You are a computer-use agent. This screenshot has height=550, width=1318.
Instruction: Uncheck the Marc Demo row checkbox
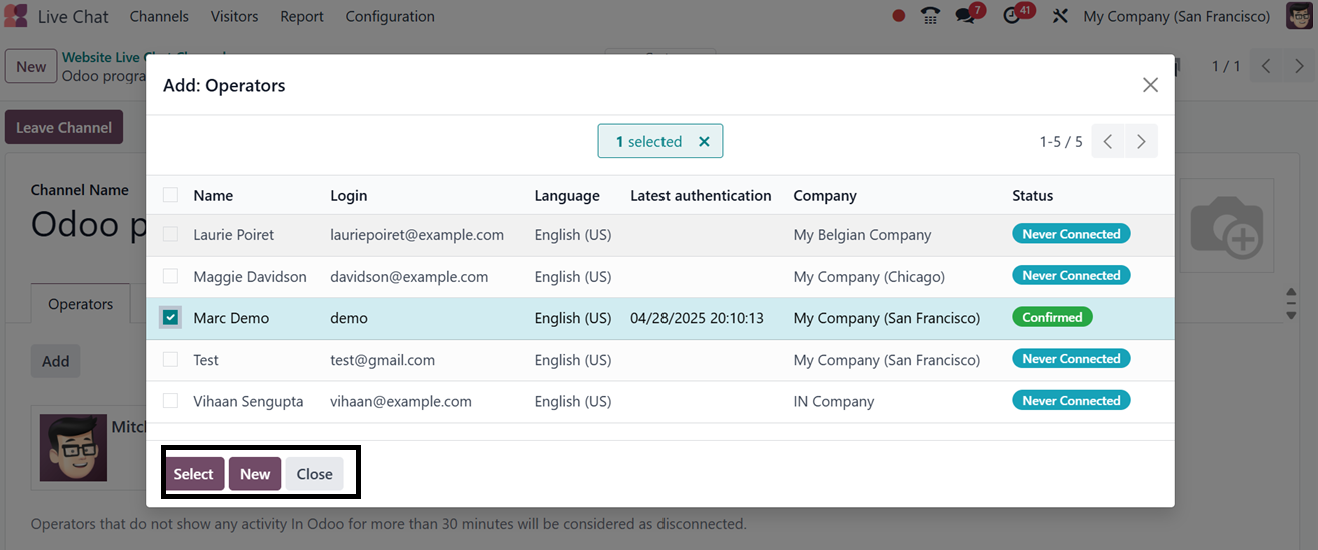pos(170,318)
